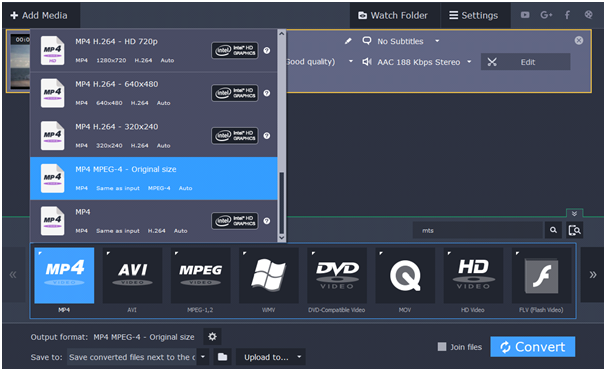The image size is (606, 371).
Task: Click the preset list scroll down arrow
Action: (x=282, y=237)
